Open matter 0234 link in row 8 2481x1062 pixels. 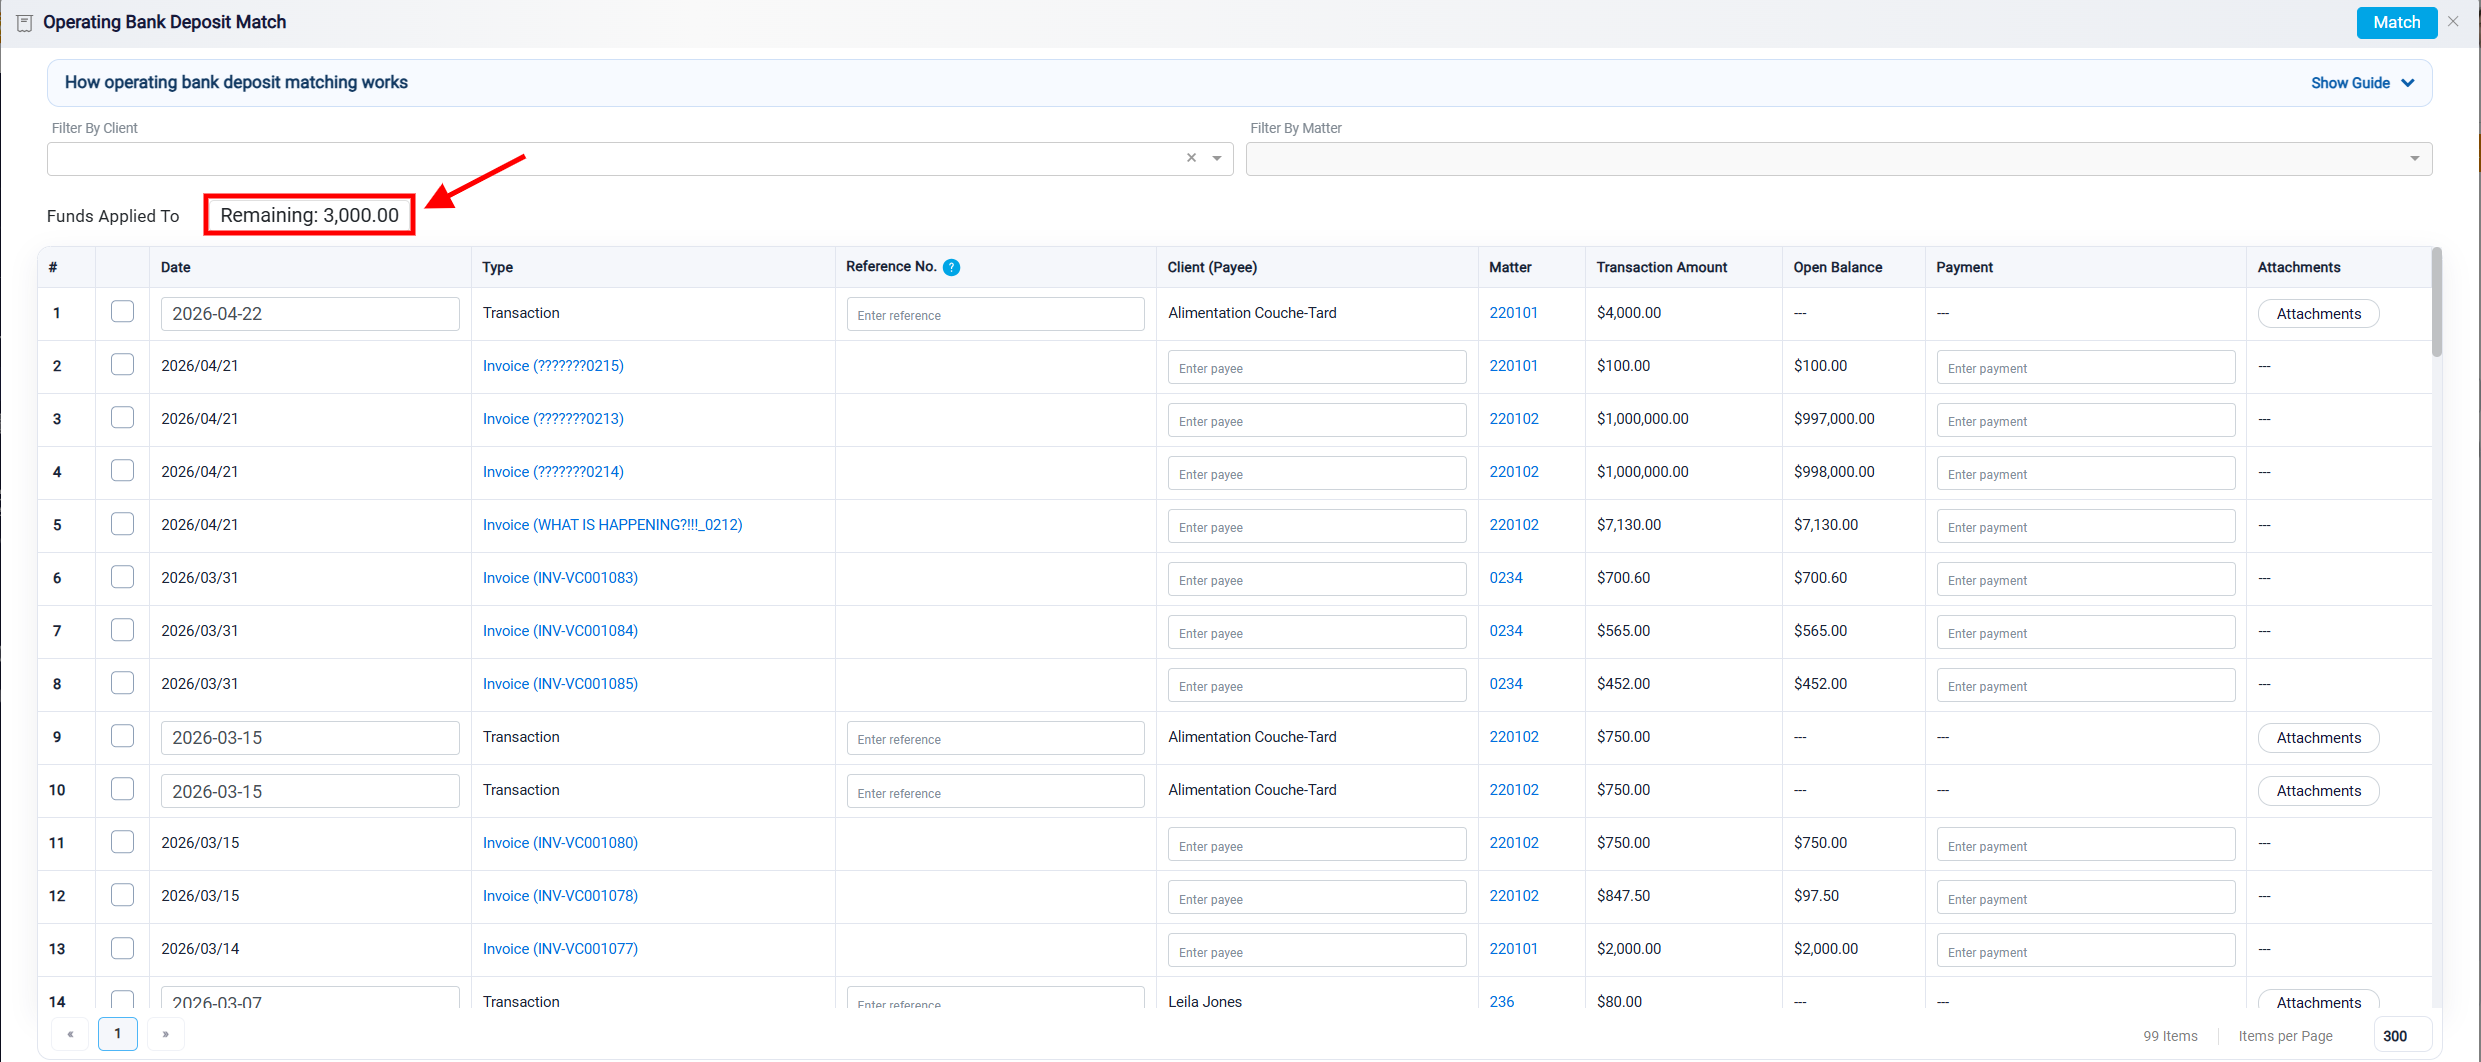coord(1506,684)
